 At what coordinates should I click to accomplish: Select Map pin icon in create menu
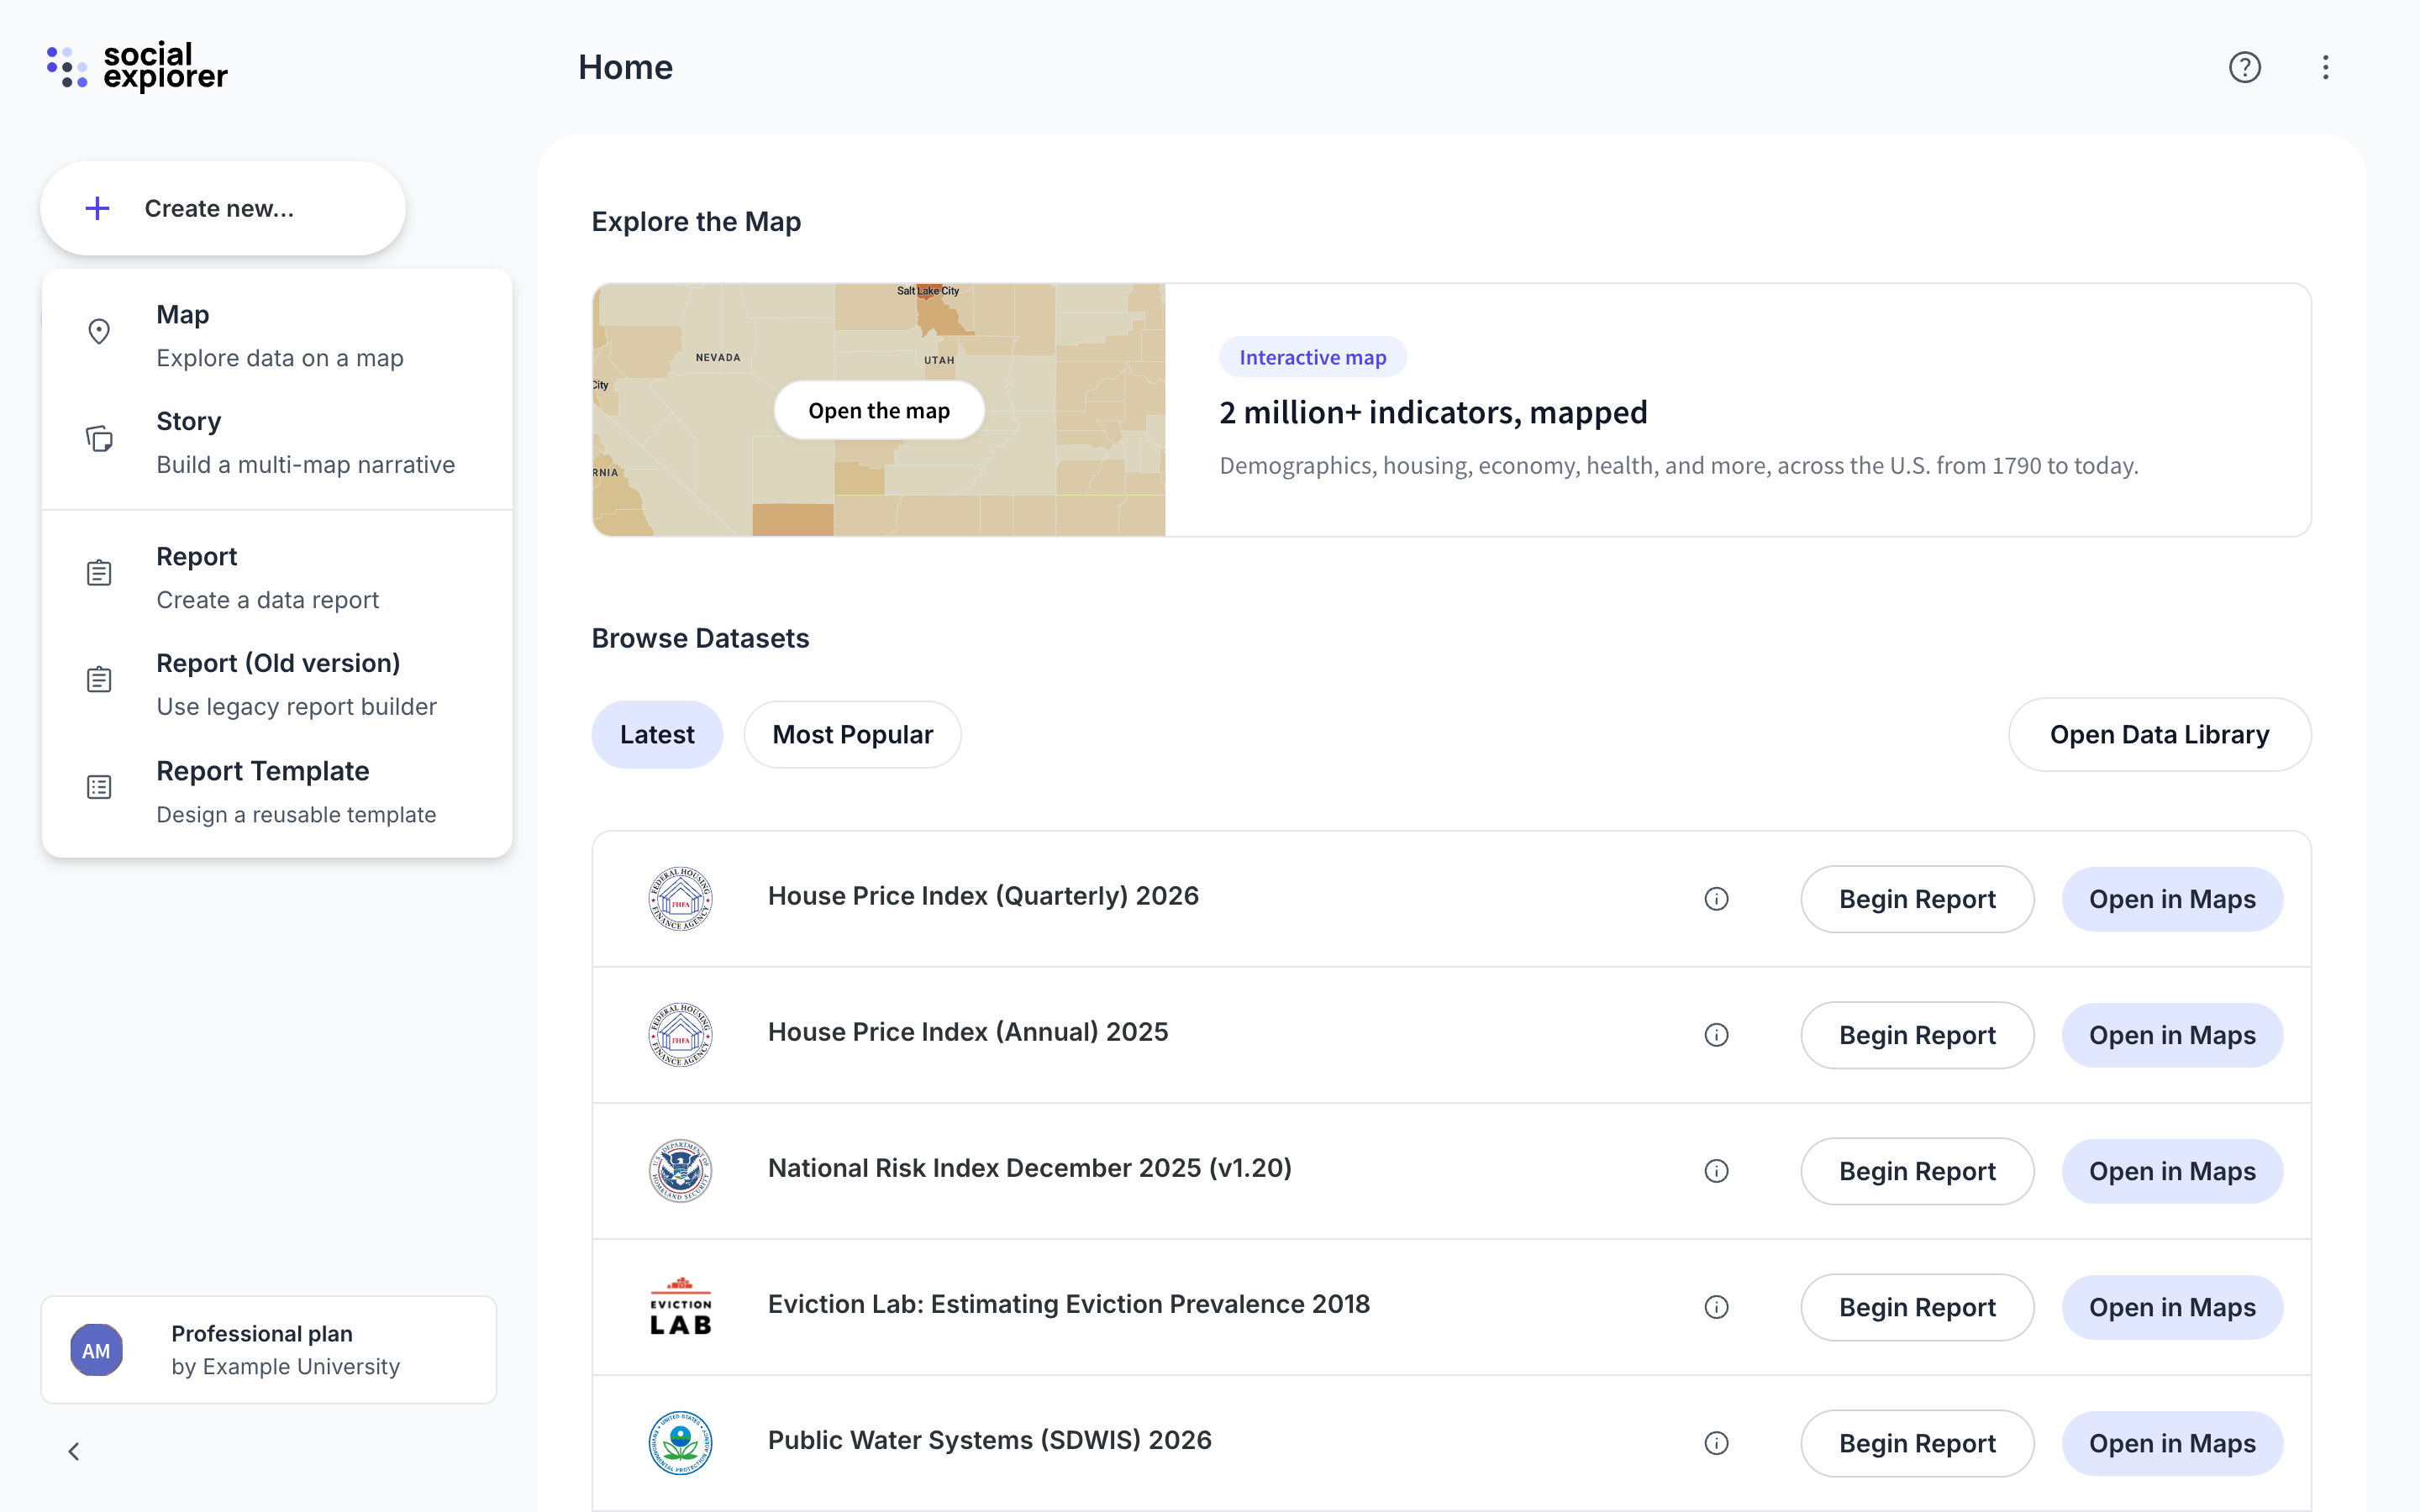[x=99, y=332]
